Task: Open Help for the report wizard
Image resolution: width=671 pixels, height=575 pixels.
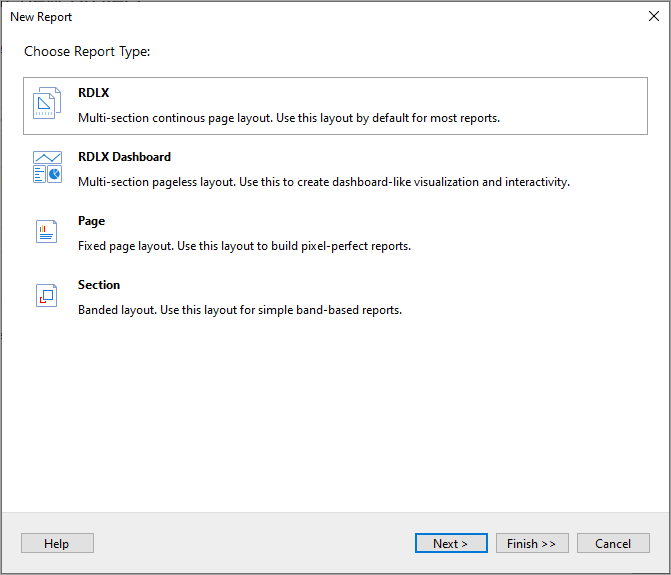Action: [x=57, y=543]
